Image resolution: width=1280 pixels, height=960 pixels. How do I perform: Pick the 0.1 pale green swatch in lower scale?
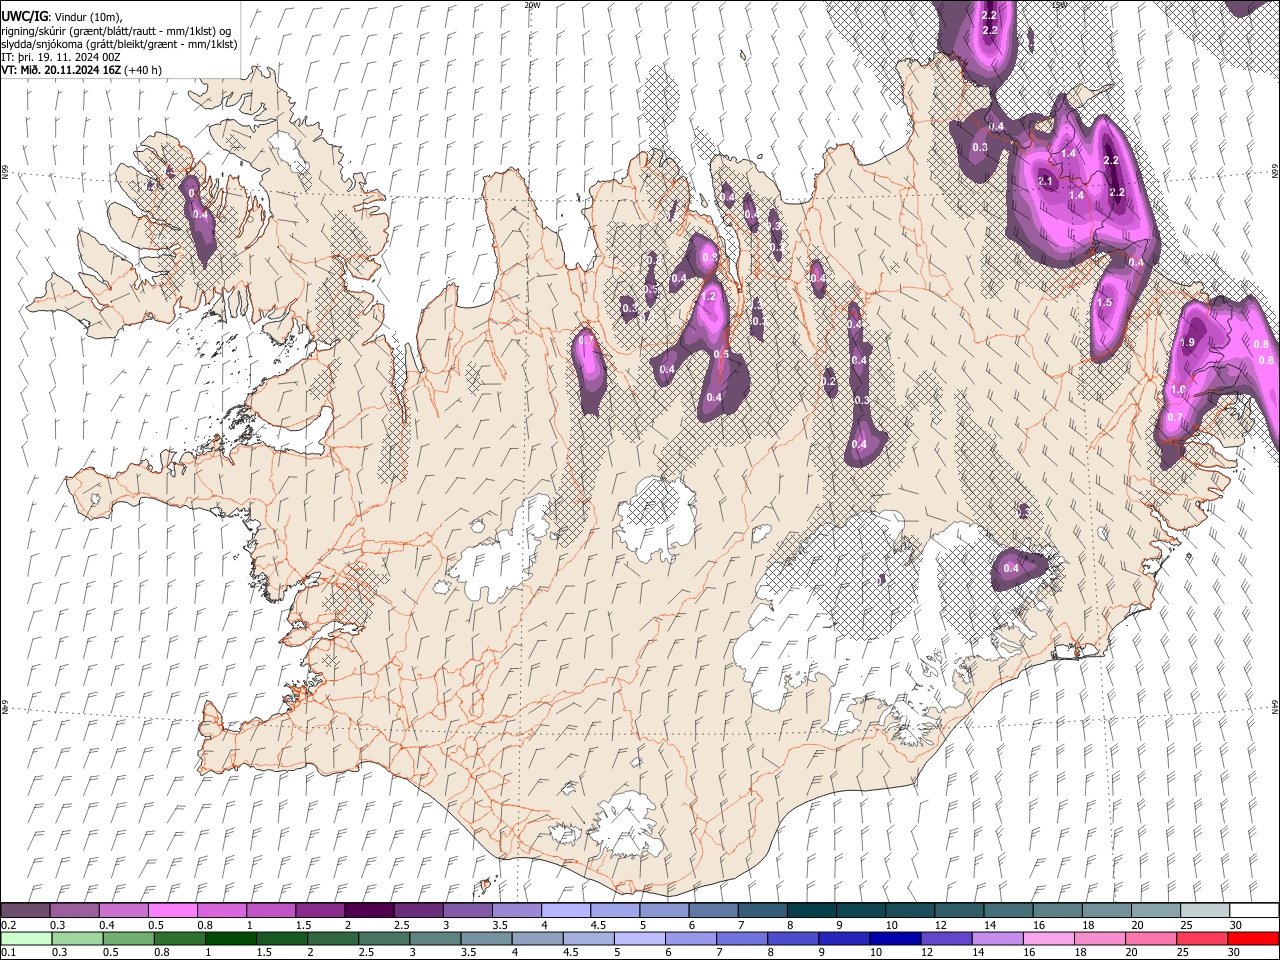click(x=25, y=938)
